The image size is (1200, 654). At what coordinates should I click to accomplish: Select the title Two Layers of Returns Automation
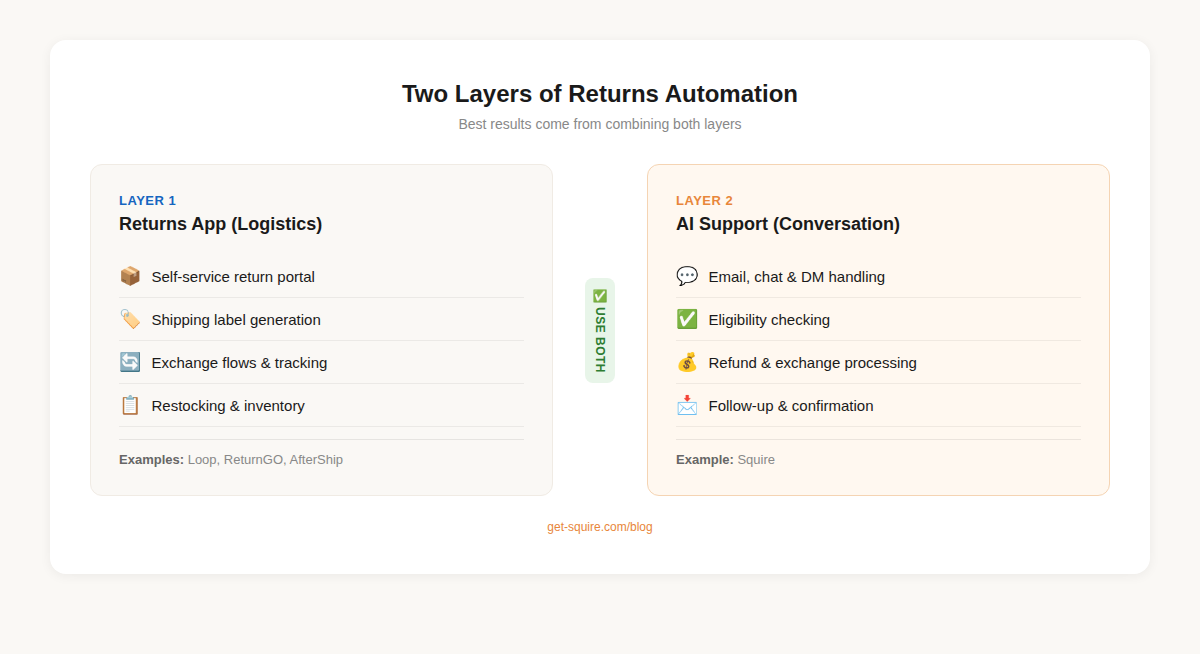coord(600,93)
